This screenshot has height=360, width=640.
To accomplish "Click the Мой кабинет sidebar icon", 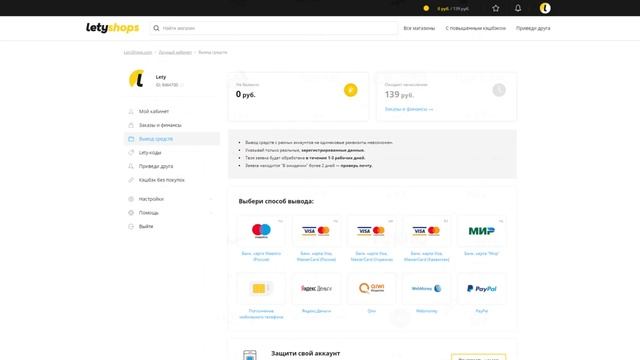I will [131, 111].
